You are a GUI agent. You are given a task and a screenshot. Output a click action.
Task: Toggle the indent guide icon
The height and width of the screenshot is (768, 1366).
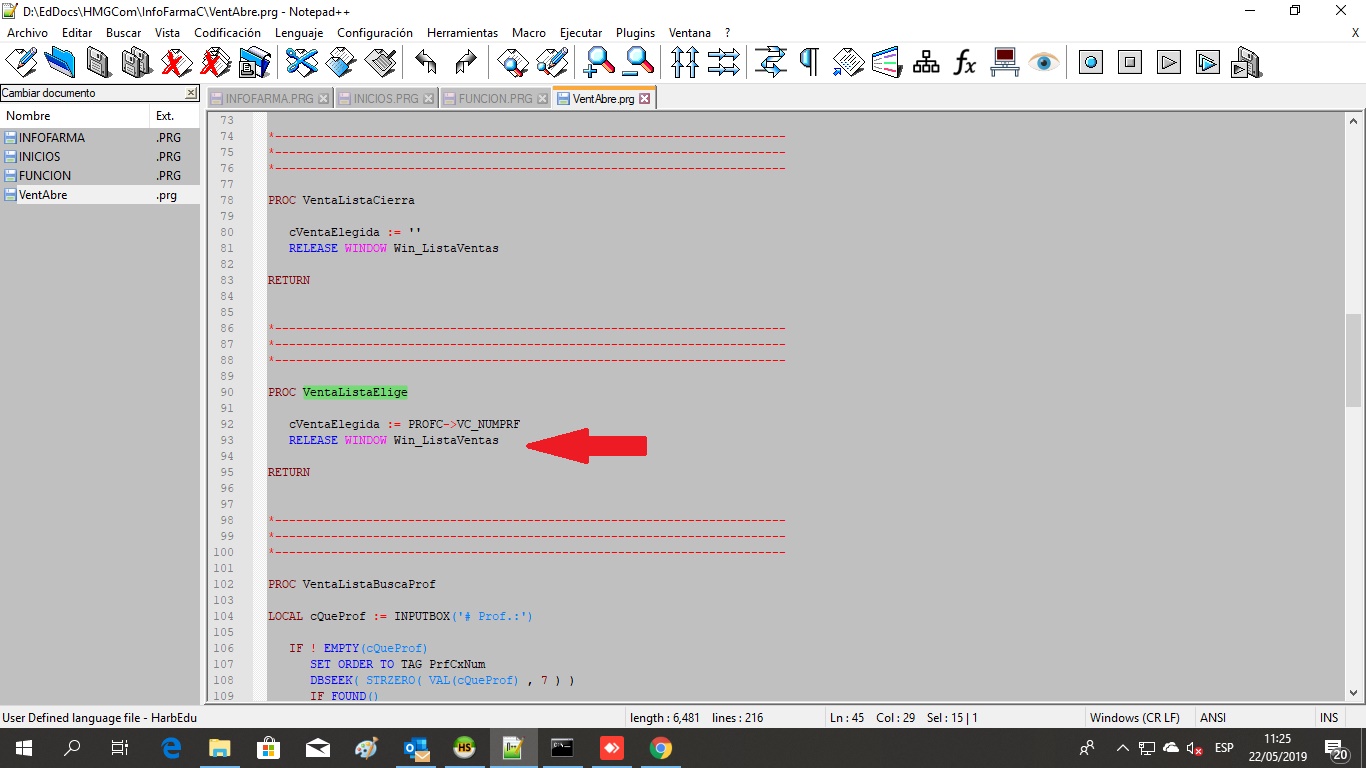848,63
